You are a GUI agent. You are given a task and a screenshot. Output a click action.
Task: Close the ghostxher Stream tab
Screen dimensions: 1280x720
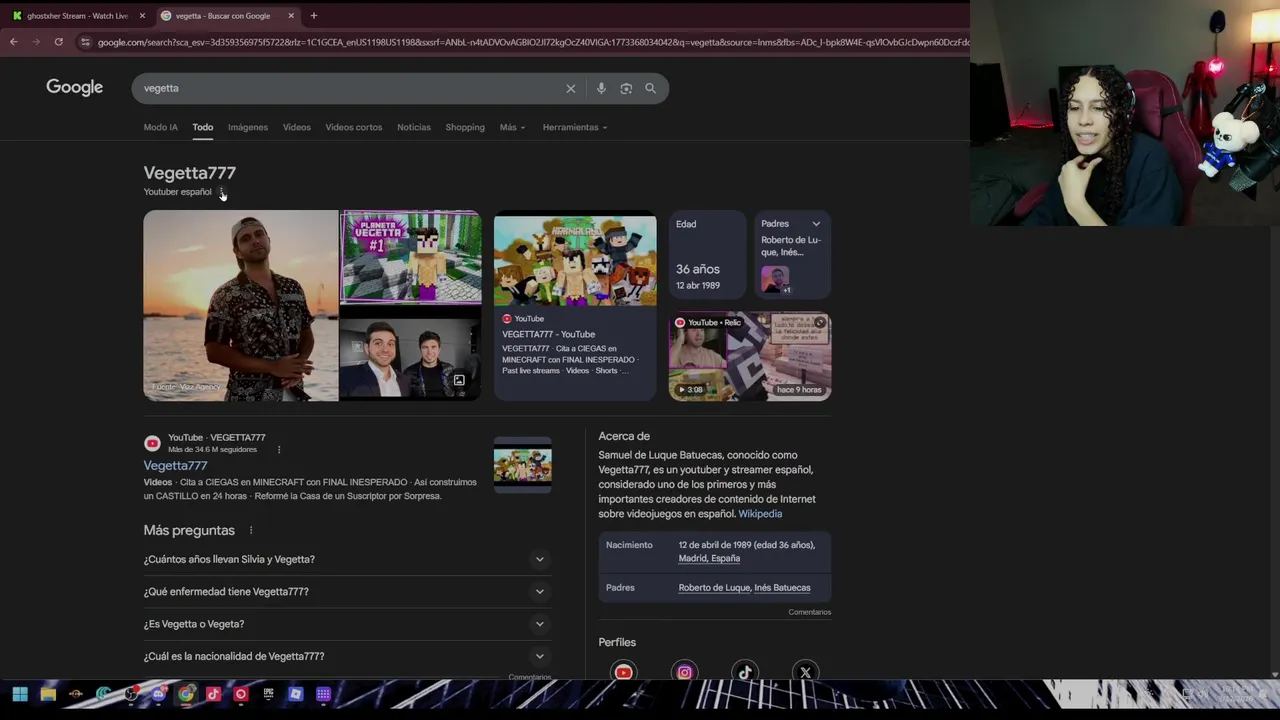pos(142,16)
